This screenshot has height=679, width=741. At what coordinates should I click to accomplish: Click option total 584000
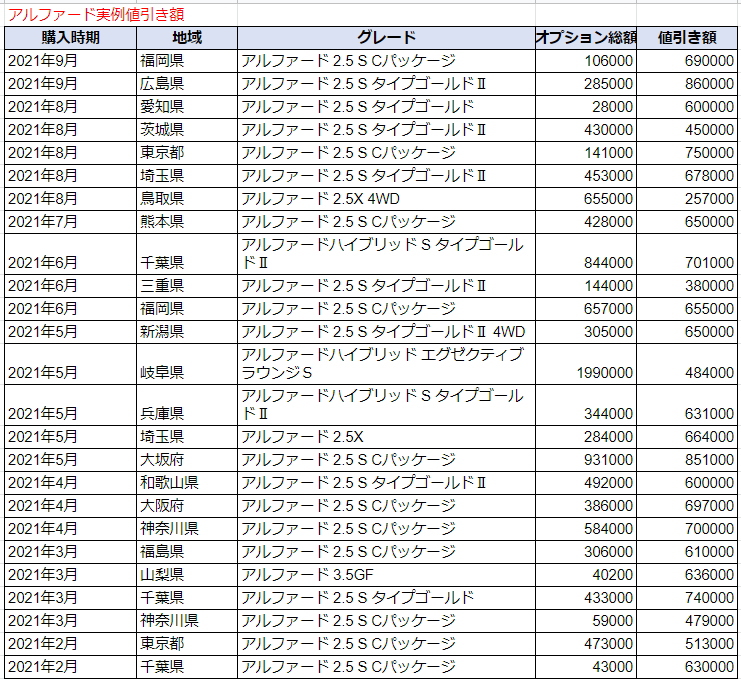point(586,529)
